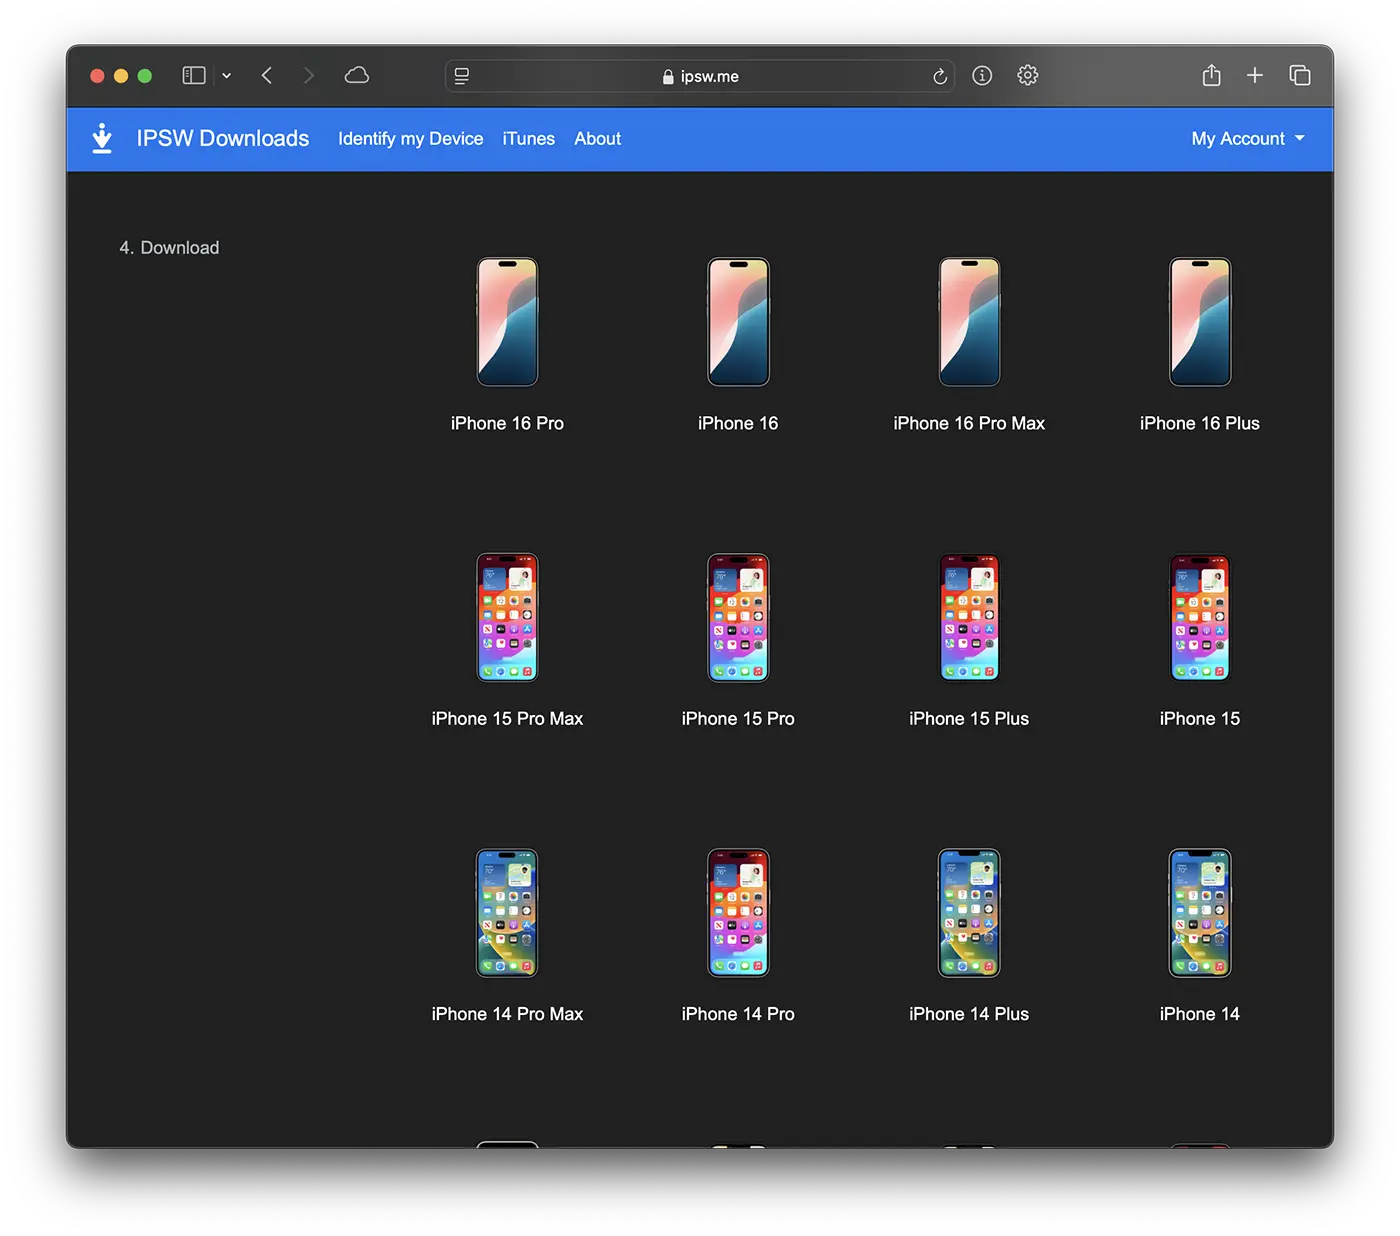Go back to previous page
The width and height of the screenshot is (1400, 1236).
267,76
